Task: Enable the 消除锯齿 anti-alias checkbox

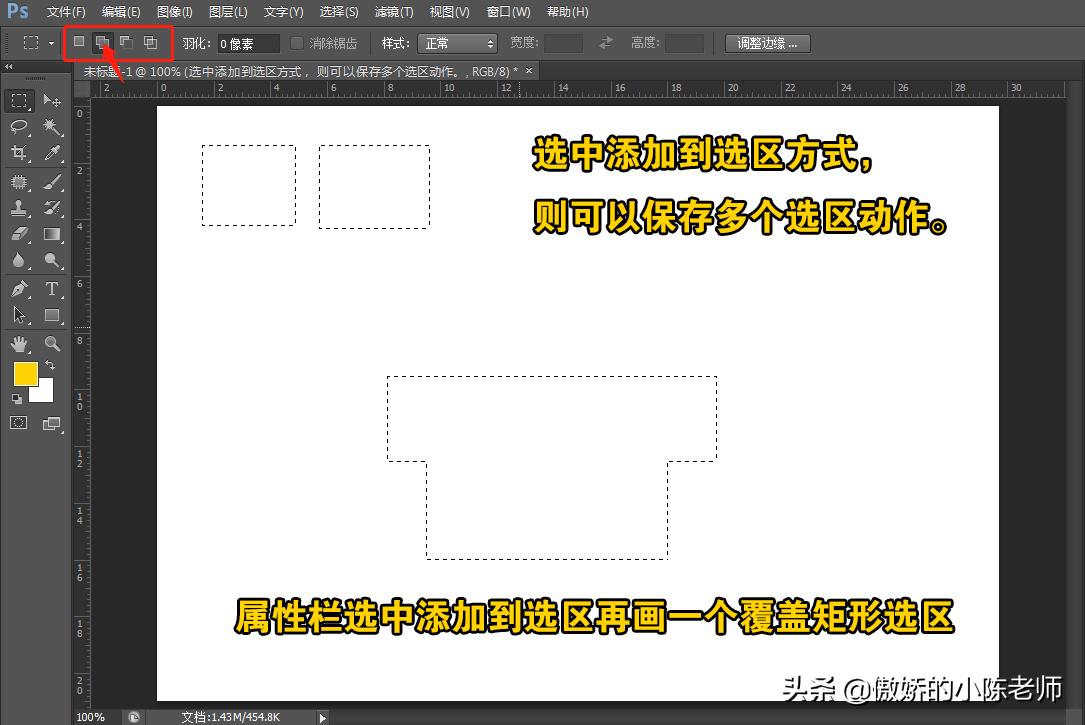Action: click(296, 42)
